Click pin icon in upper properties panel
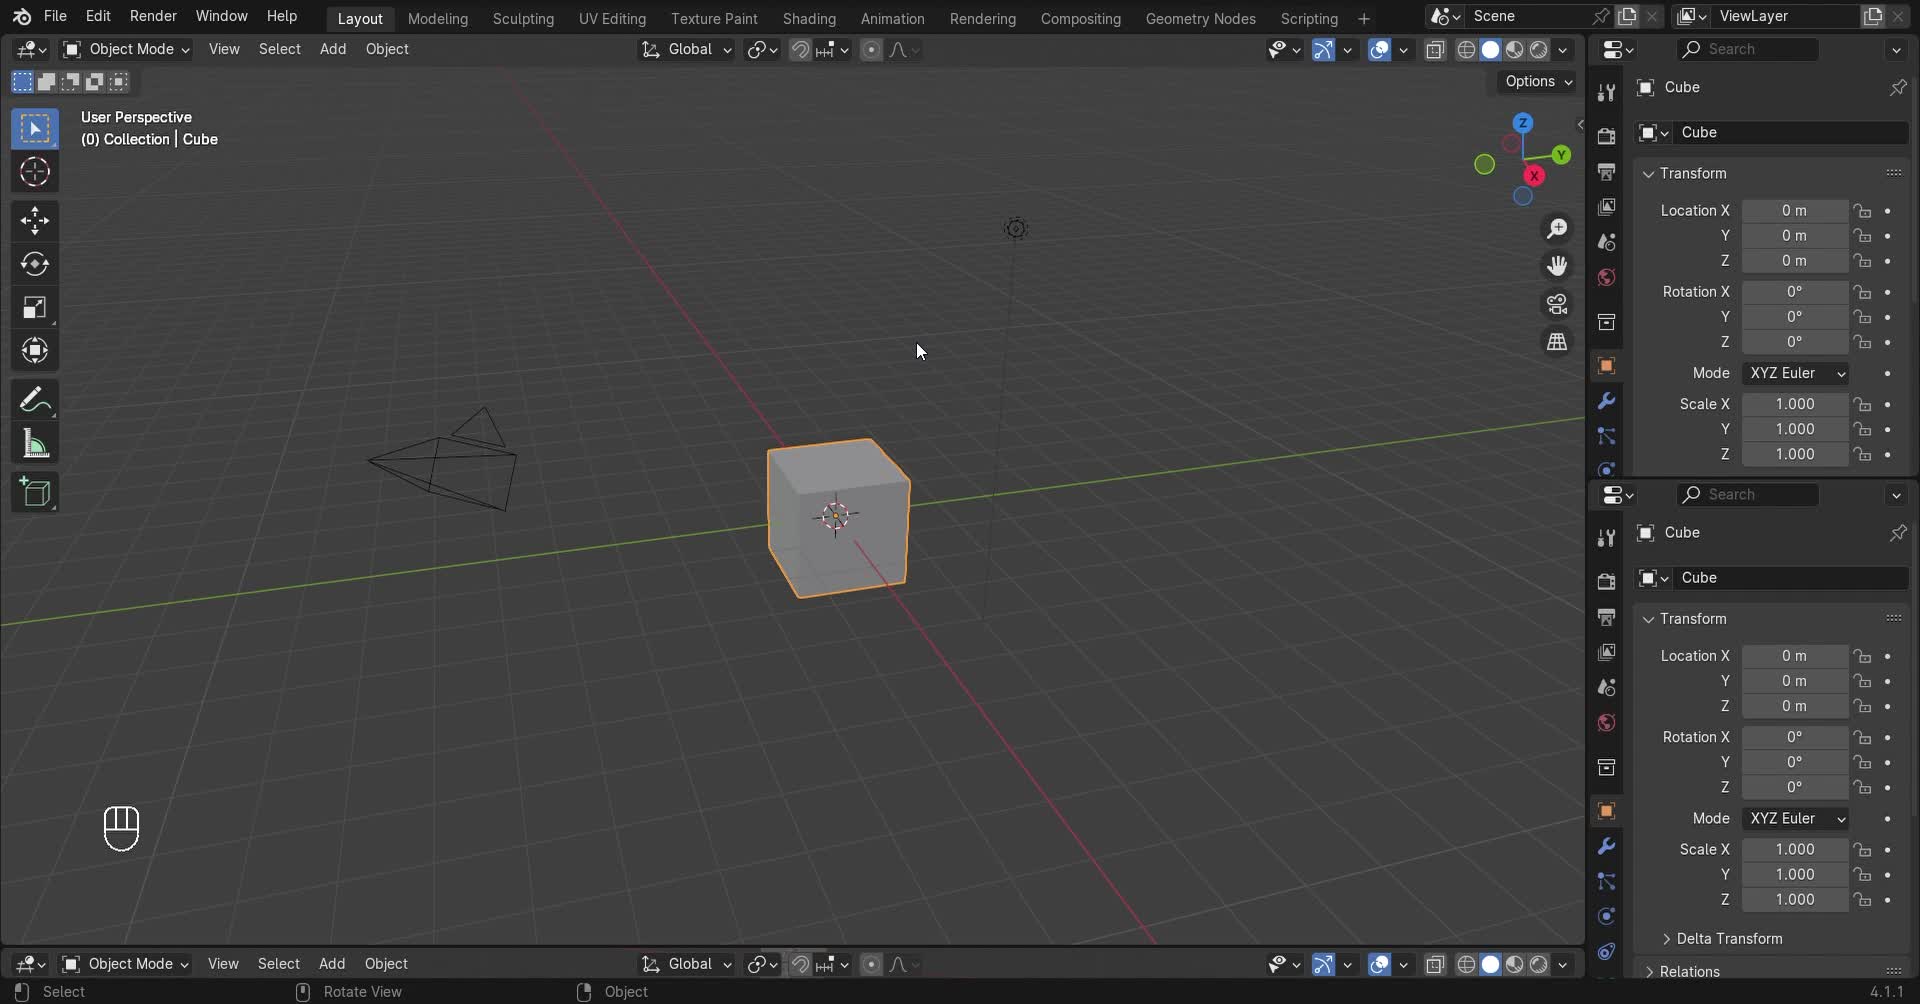 (1897, 88)
